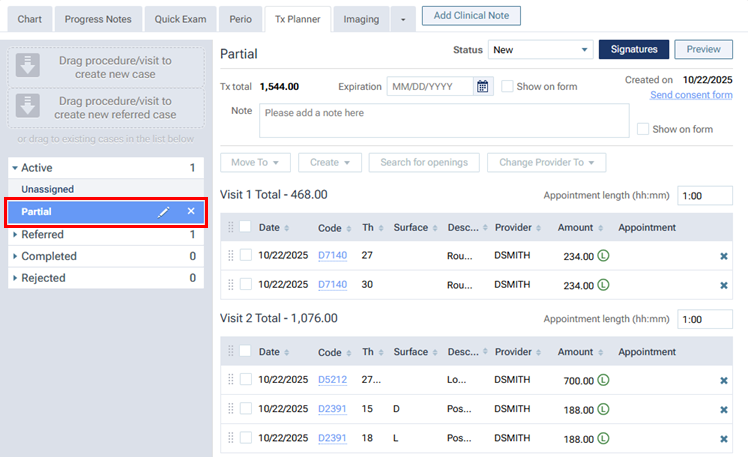Click green status icon on first 234.00 amount
The image size is (748, 457).
pos(604,256)
